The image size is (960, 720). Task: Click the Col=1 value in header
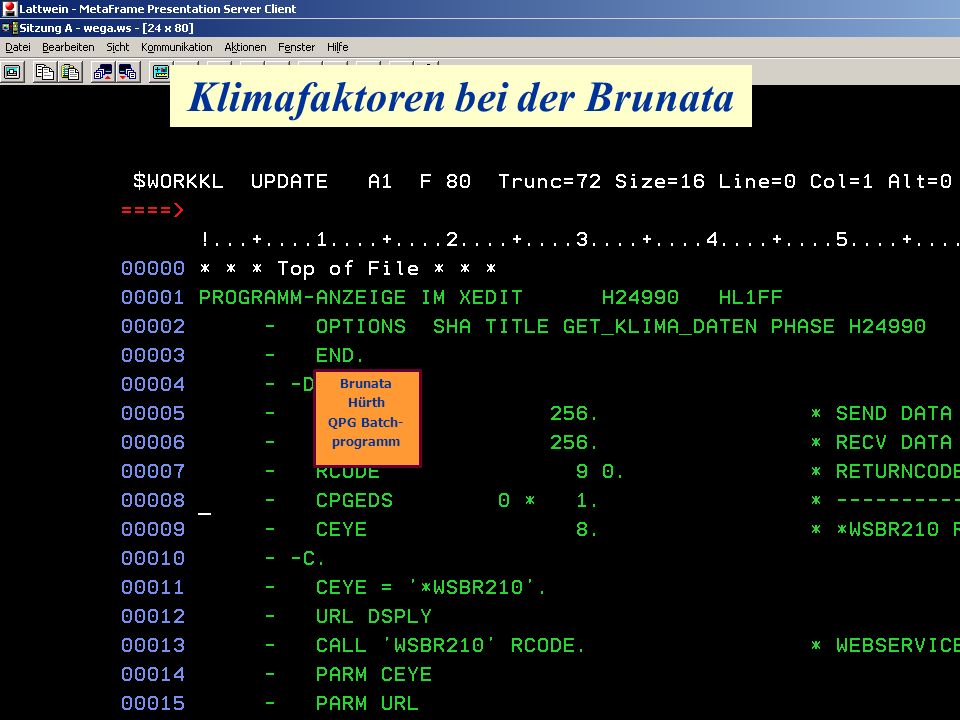pyautogui.click(x=841, y=181)
